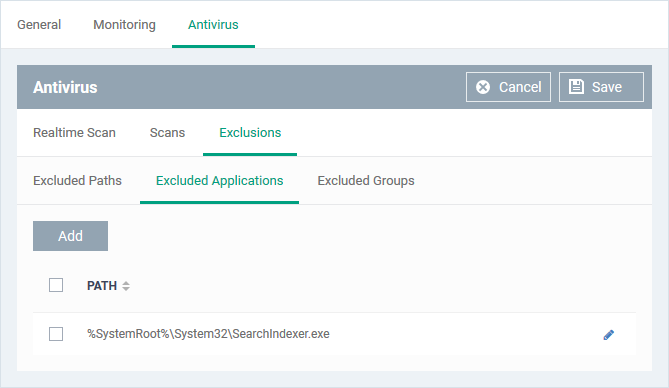Check the SearchIndexer.exe row checkbox
669x388 pixels.
pos(56,334)
